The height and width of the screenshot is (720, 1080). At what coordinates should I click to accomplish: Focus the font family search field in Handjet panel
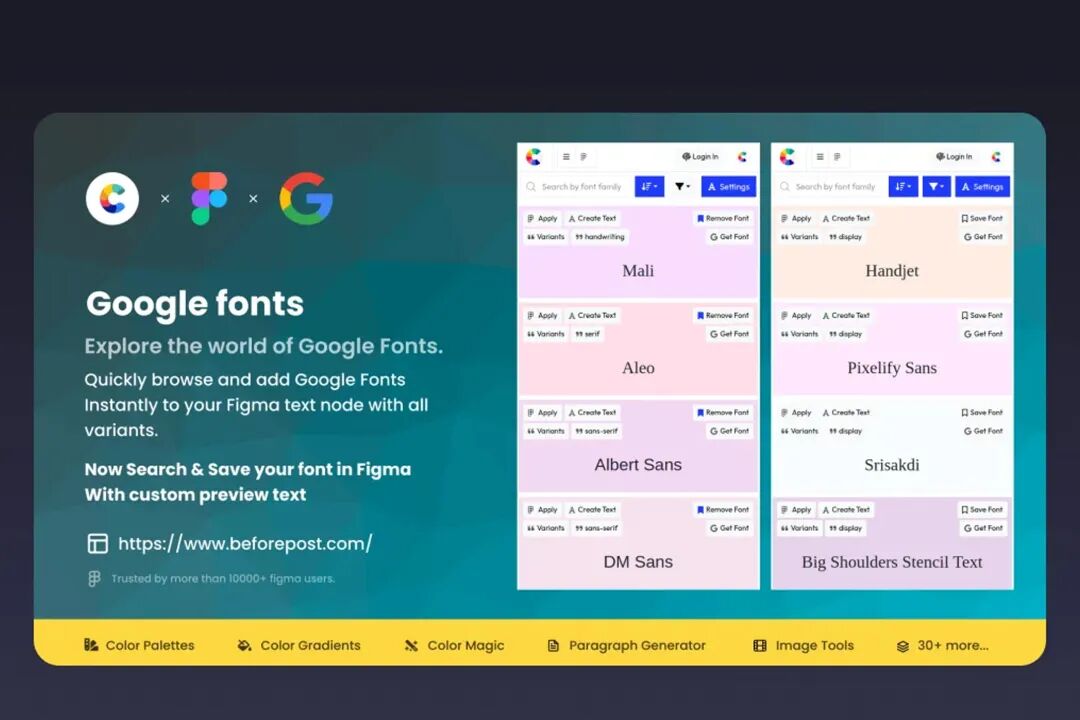tap(831, 187)
